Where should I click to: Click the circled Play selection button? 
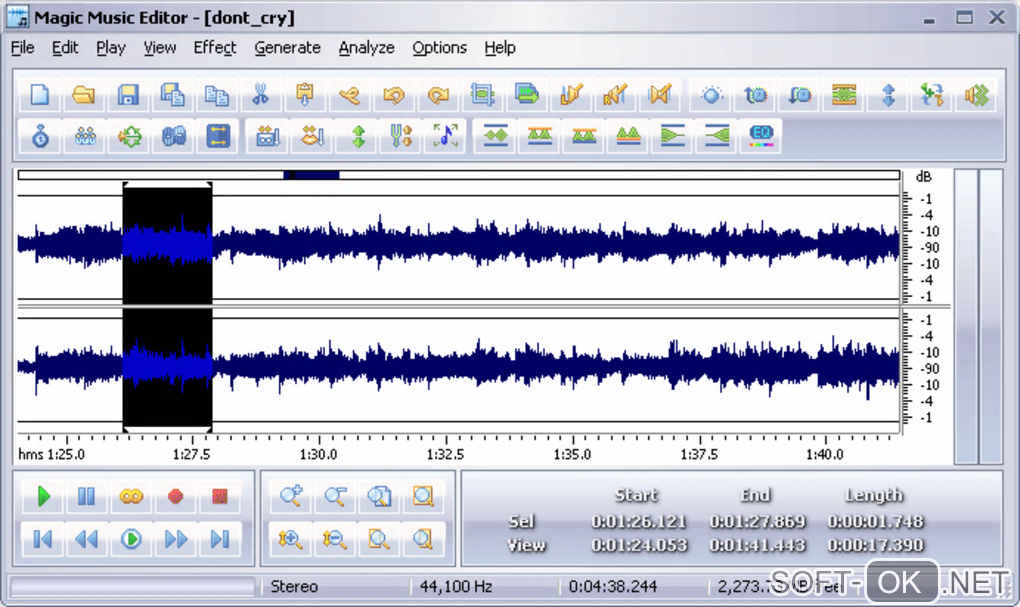pyautogui.click(x=131, y=539)
